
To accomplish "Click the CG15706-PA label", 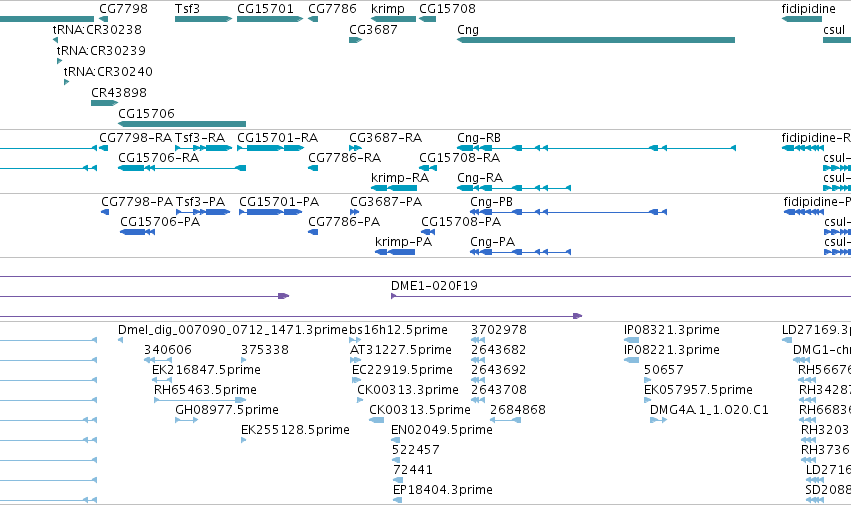I will (x=160, y=222).
